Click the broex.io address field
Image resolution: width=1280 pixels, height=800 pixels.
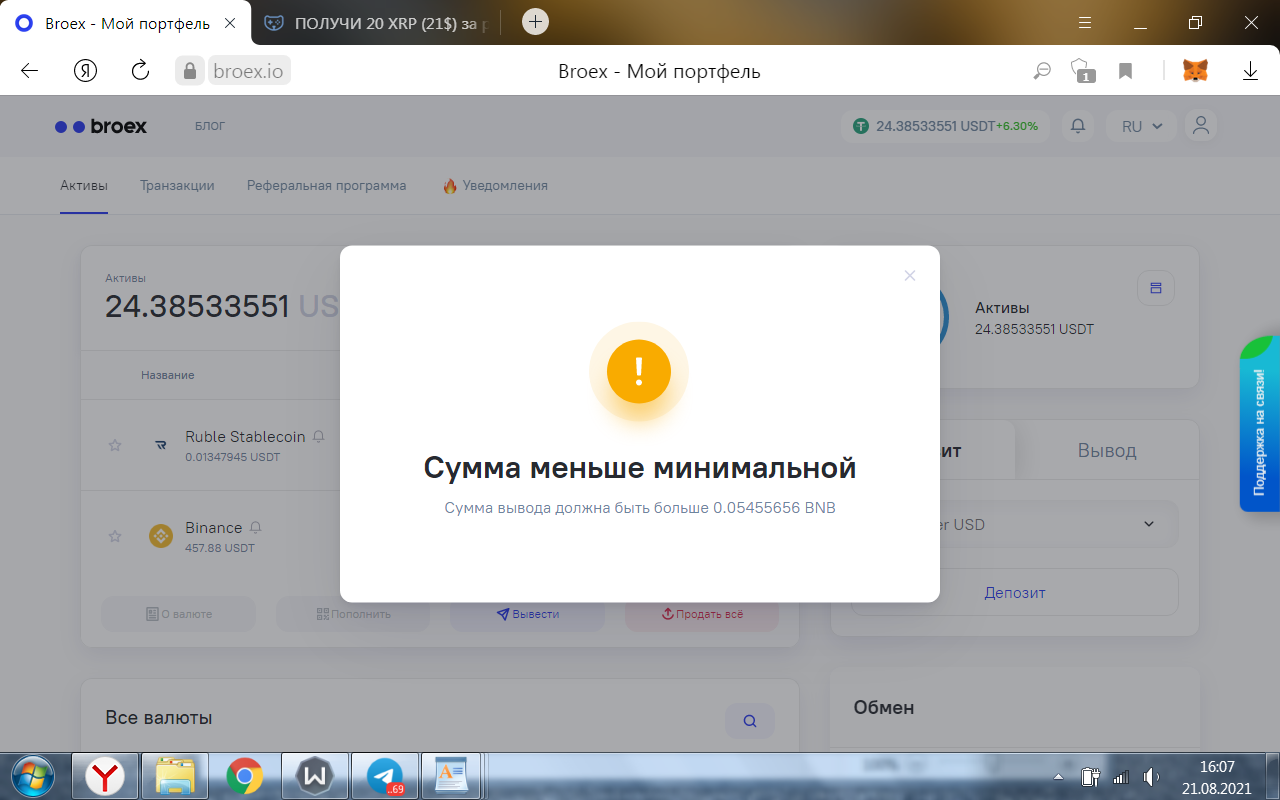tap(248, 71)
